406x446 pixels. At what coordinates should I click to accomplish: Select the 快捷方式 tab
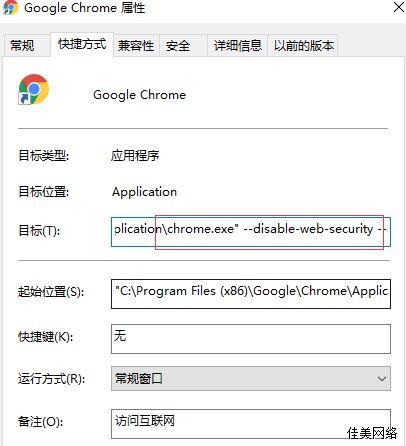click(82, 44)
